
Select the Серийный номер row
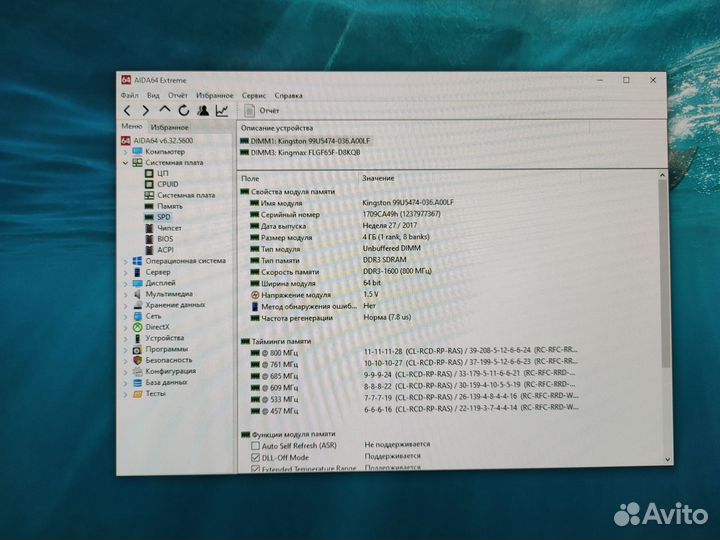345,214
